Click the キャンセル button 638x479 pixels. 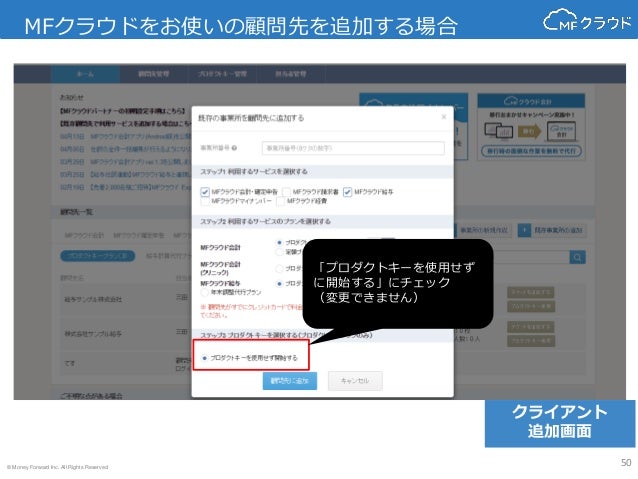(355, 381)
